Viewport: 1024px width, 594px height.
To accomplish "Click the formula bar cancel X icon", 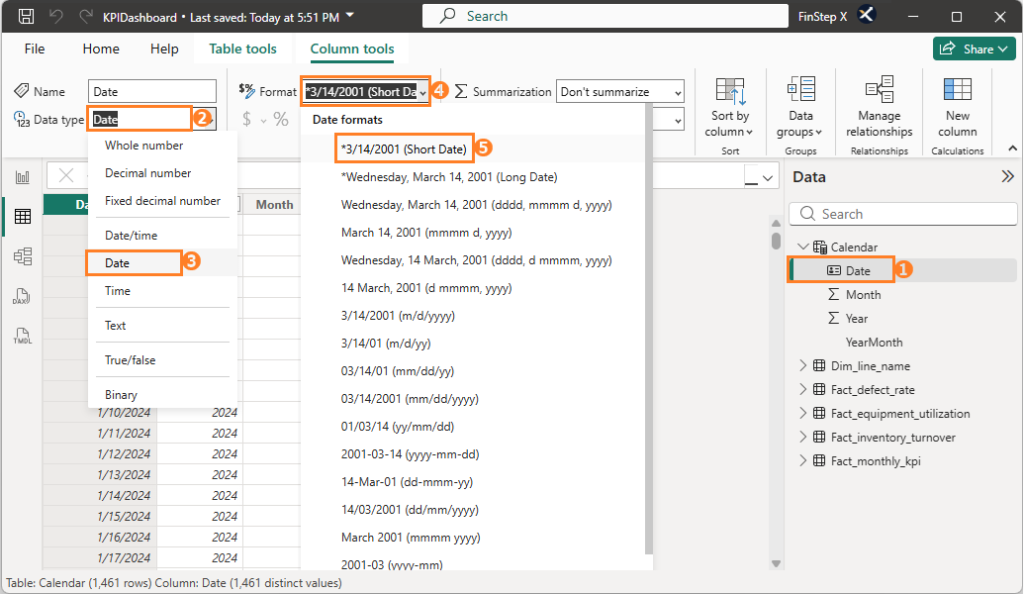I will click(x=66, y=175).
